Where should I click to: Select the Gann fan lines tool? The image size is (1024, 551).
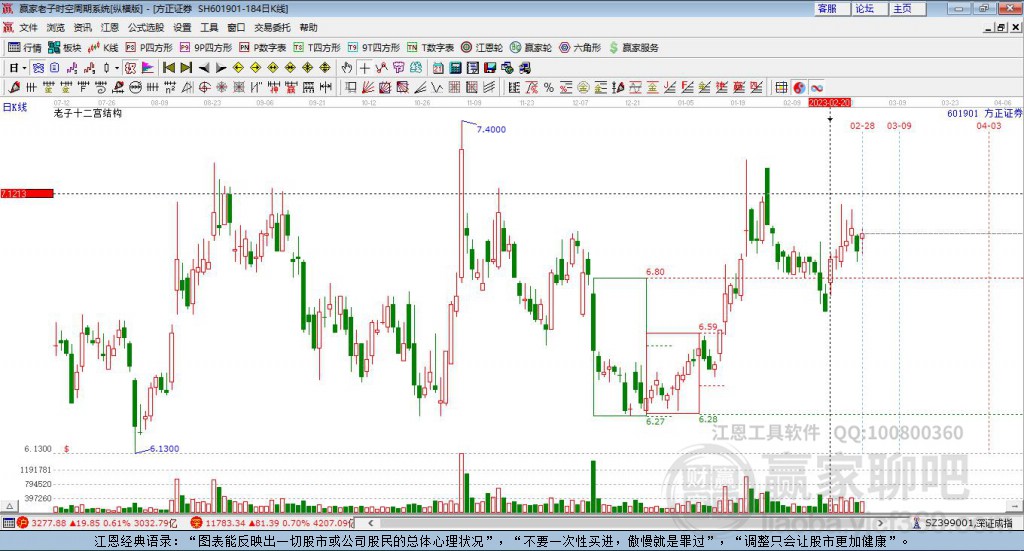tap(368, 87)
